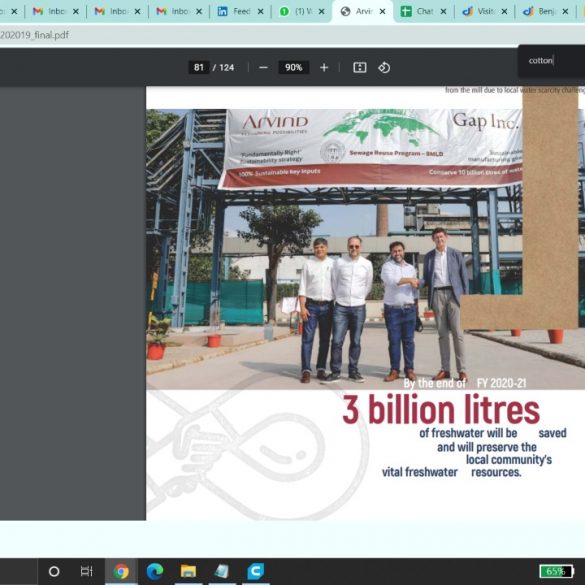This screenshot has height=585, width=585.
Task: Open the blue C app taskbar icon
Action: [x=256, y=571]
